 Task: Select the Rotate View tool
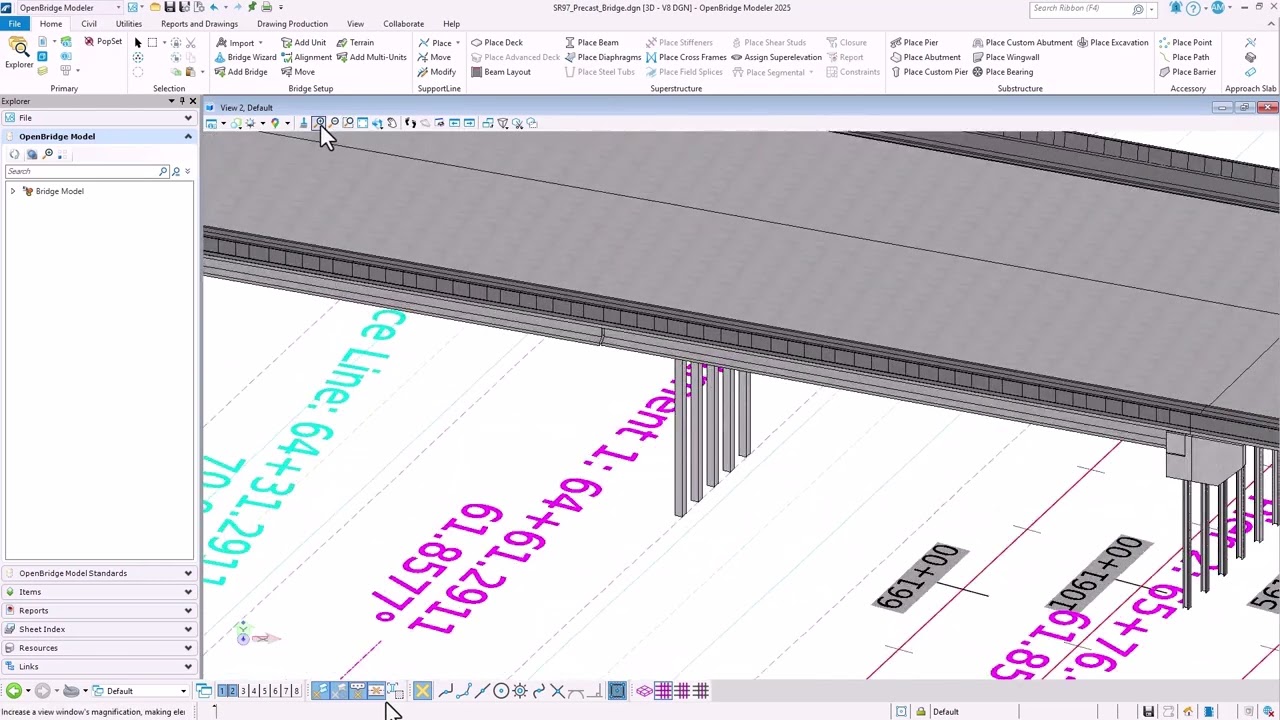click(377, 123)
